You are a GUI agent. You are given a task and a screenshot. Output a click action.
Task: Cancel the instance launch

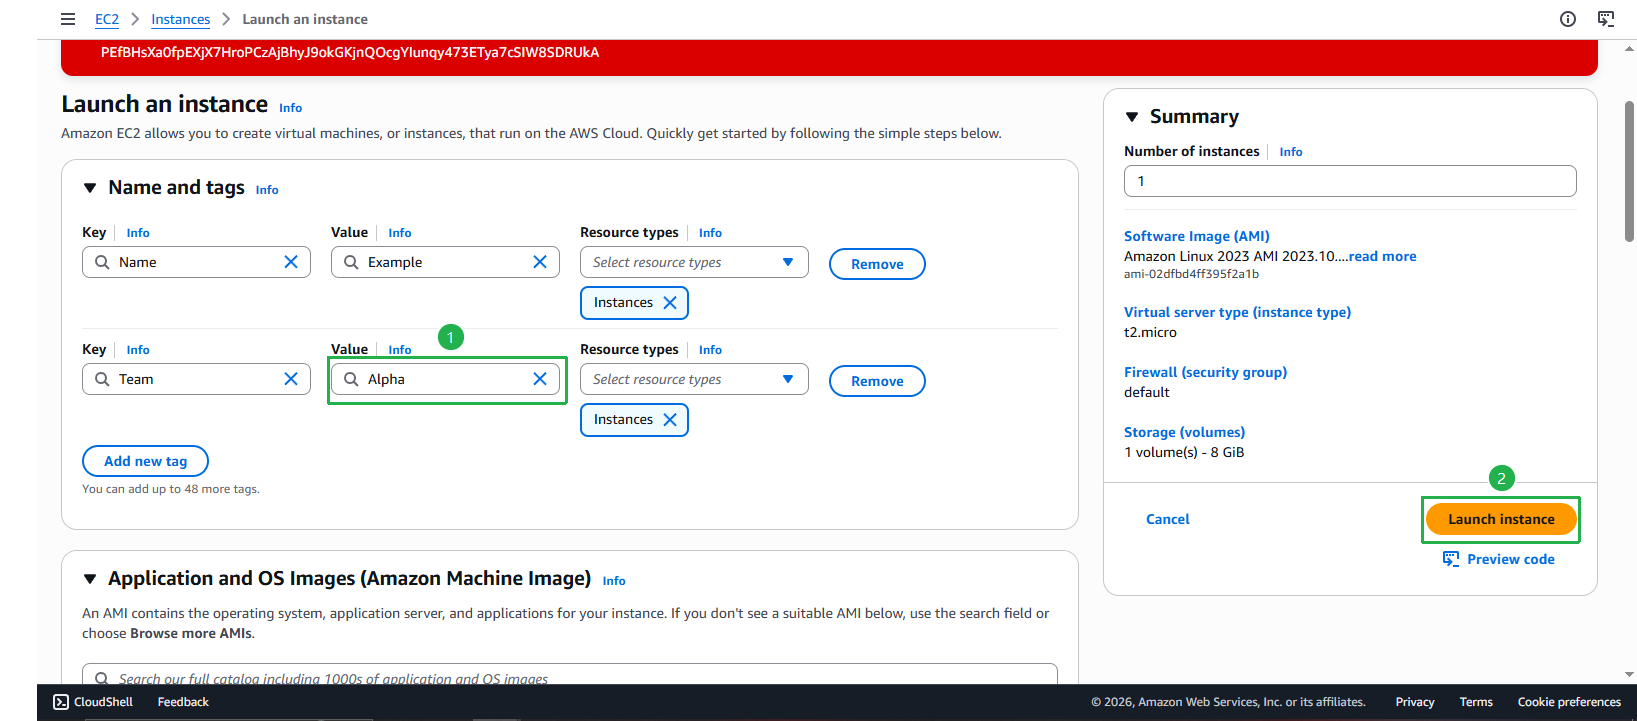coord(1168,519)
